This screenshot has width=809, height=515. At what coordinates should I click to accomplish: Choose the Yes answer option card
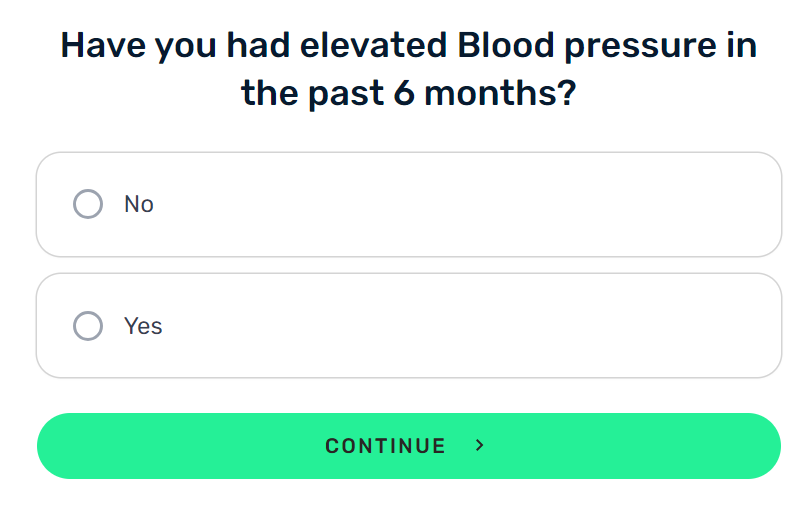[x=409, y=326]
